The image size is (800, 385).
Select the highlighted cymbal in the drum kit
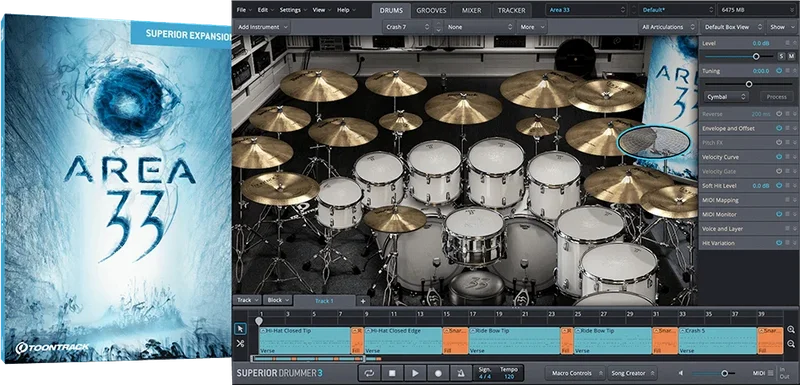[654, 142]
